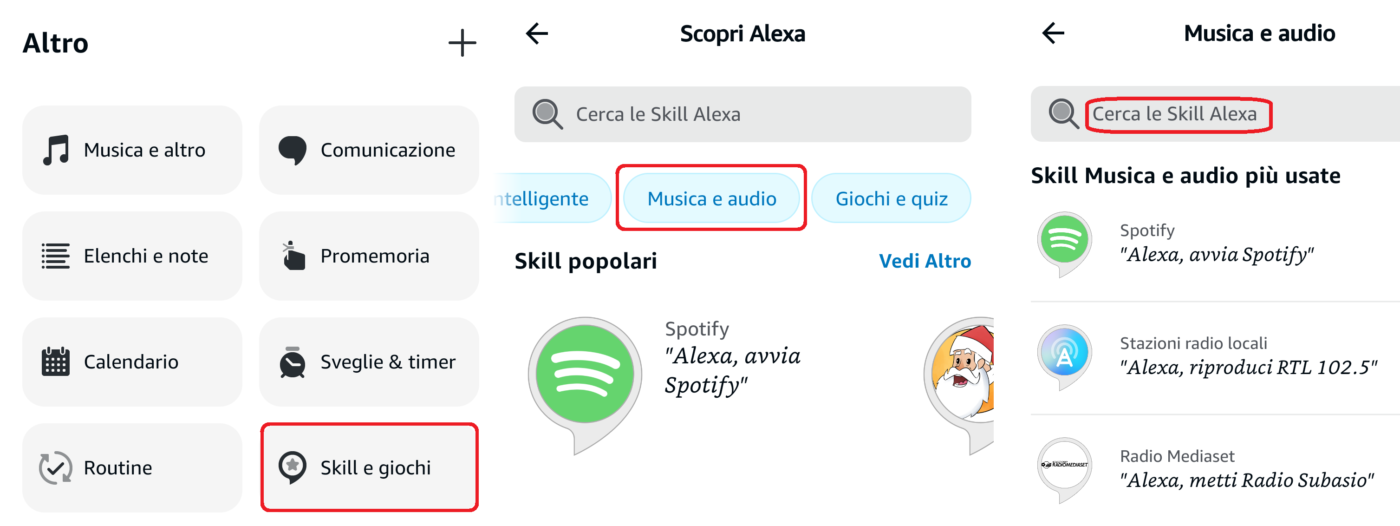Open Elenchi e note tile
Screen dimensions: 1400x526
(132, 256)
